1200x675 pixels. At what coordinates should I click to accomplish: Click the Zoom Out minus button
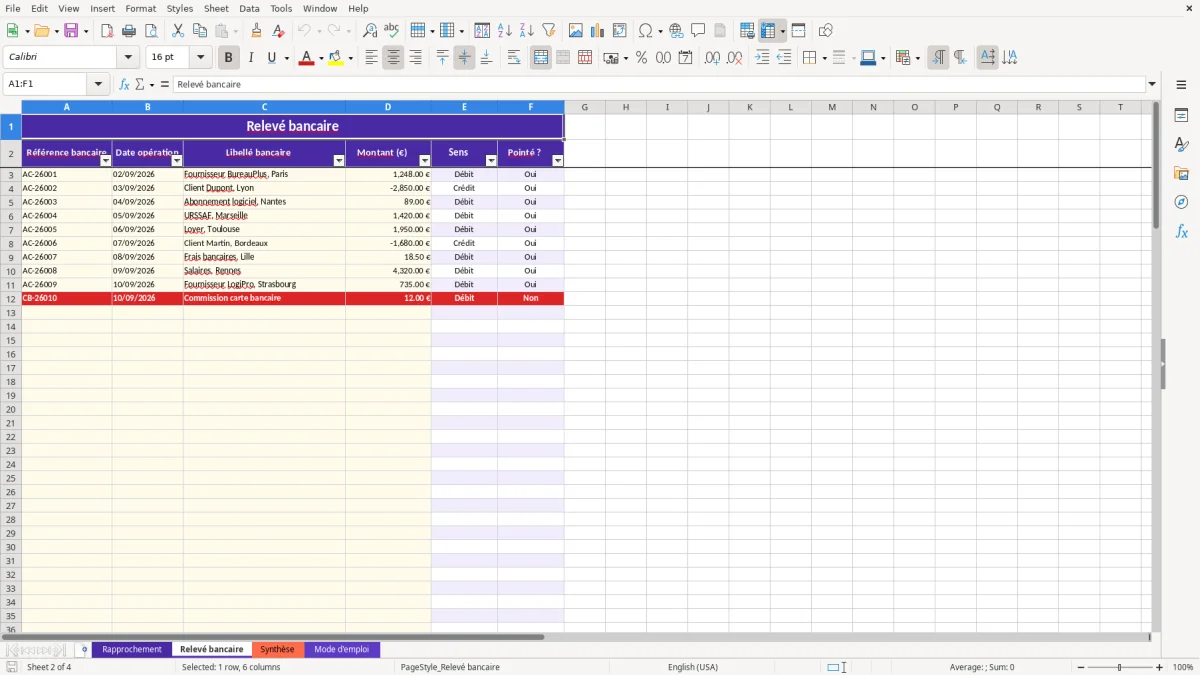tap(1081, 667)
